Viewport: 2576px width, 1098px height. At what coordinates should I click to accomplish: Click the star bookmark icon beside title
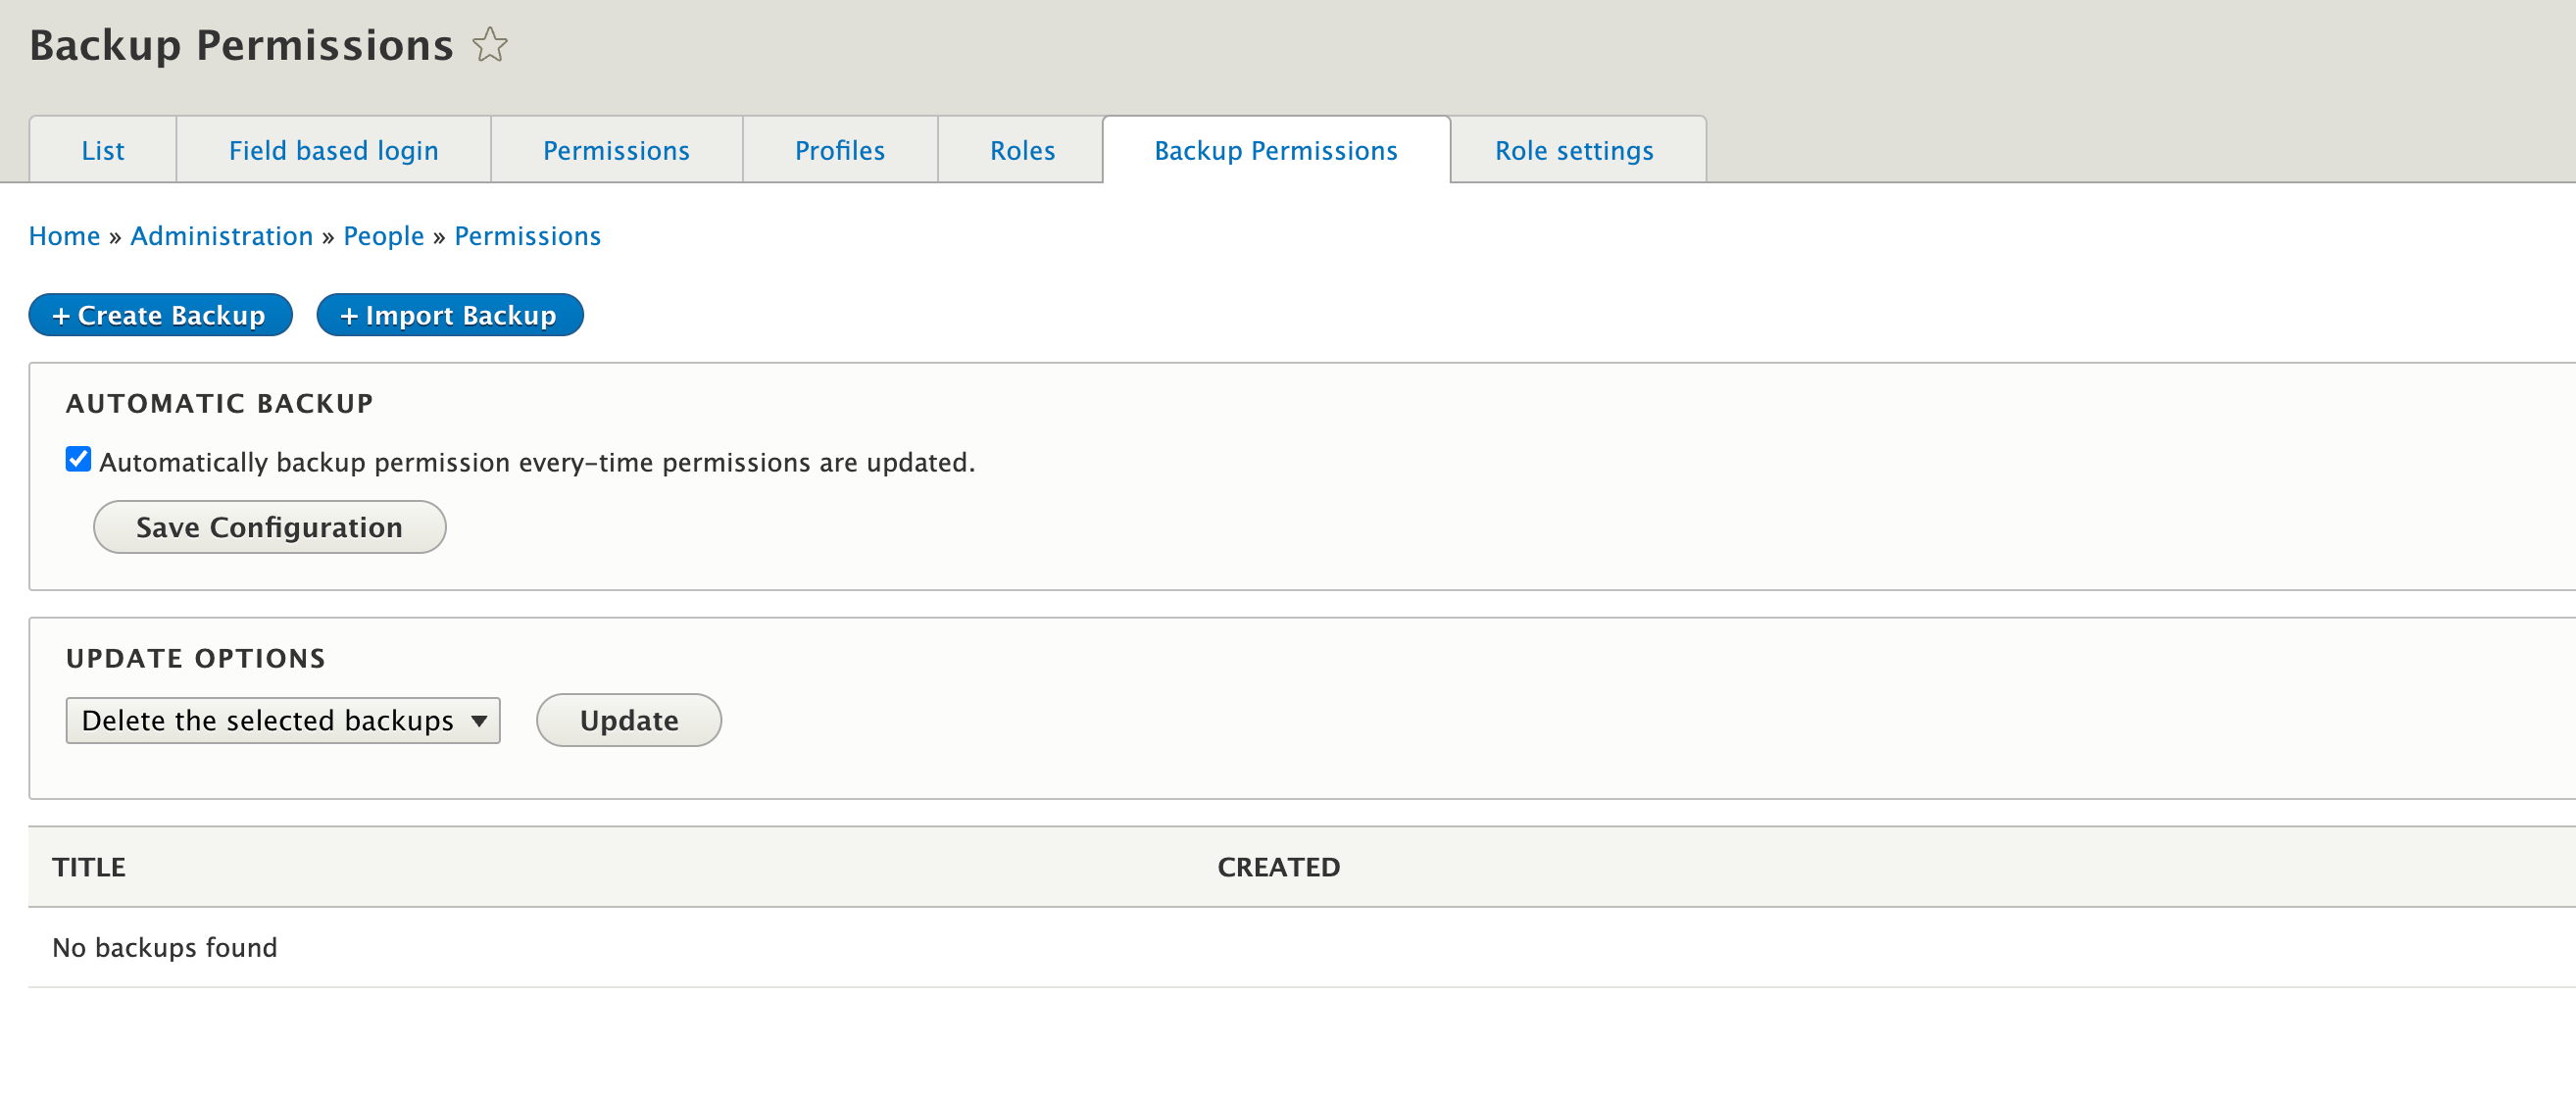[489, 45]
